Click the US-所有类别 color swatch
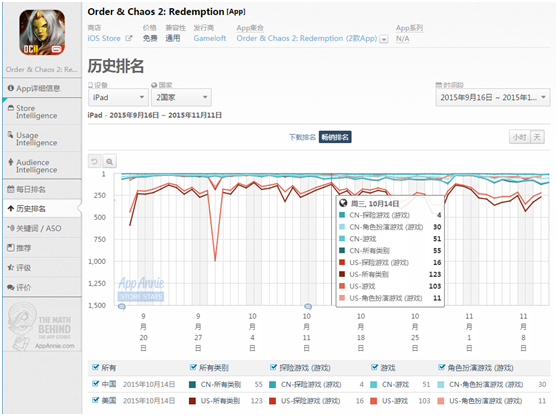The image size is (558, 416). point(192,401)
